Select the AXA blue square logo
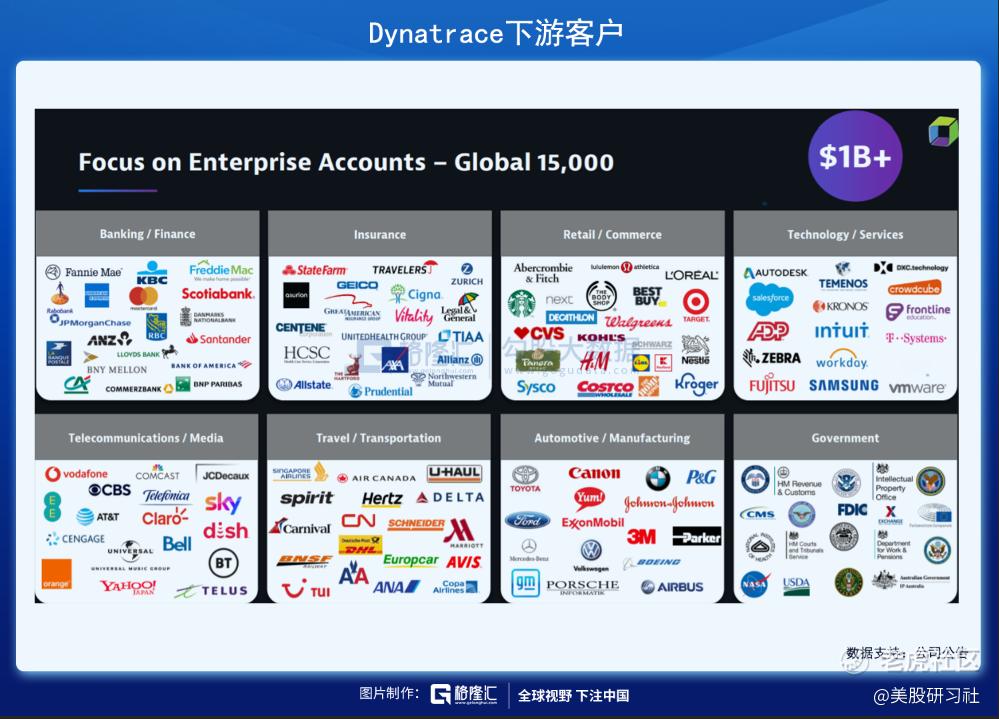 tap(394, 360)
